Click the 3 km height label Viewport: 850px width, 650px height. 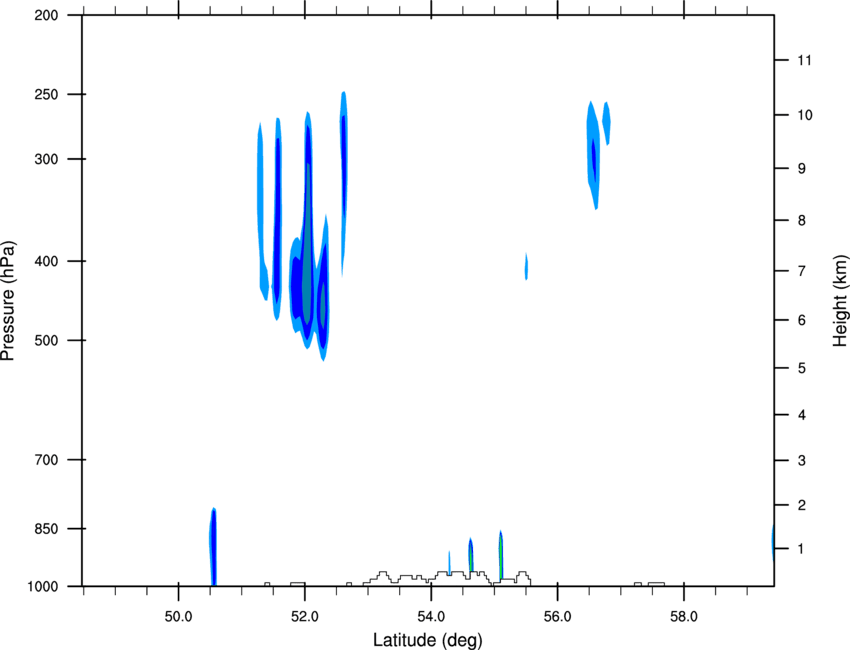[x=802, y=461]
